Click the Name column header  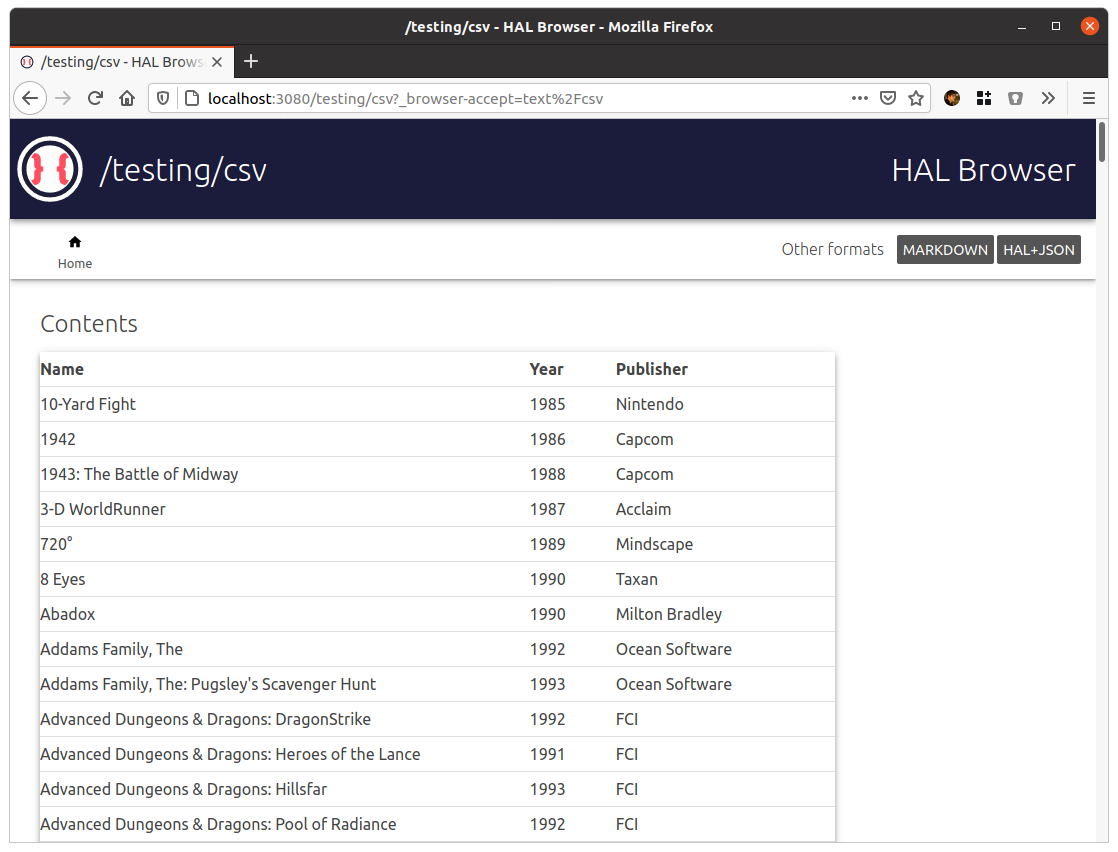pos(62,369)
